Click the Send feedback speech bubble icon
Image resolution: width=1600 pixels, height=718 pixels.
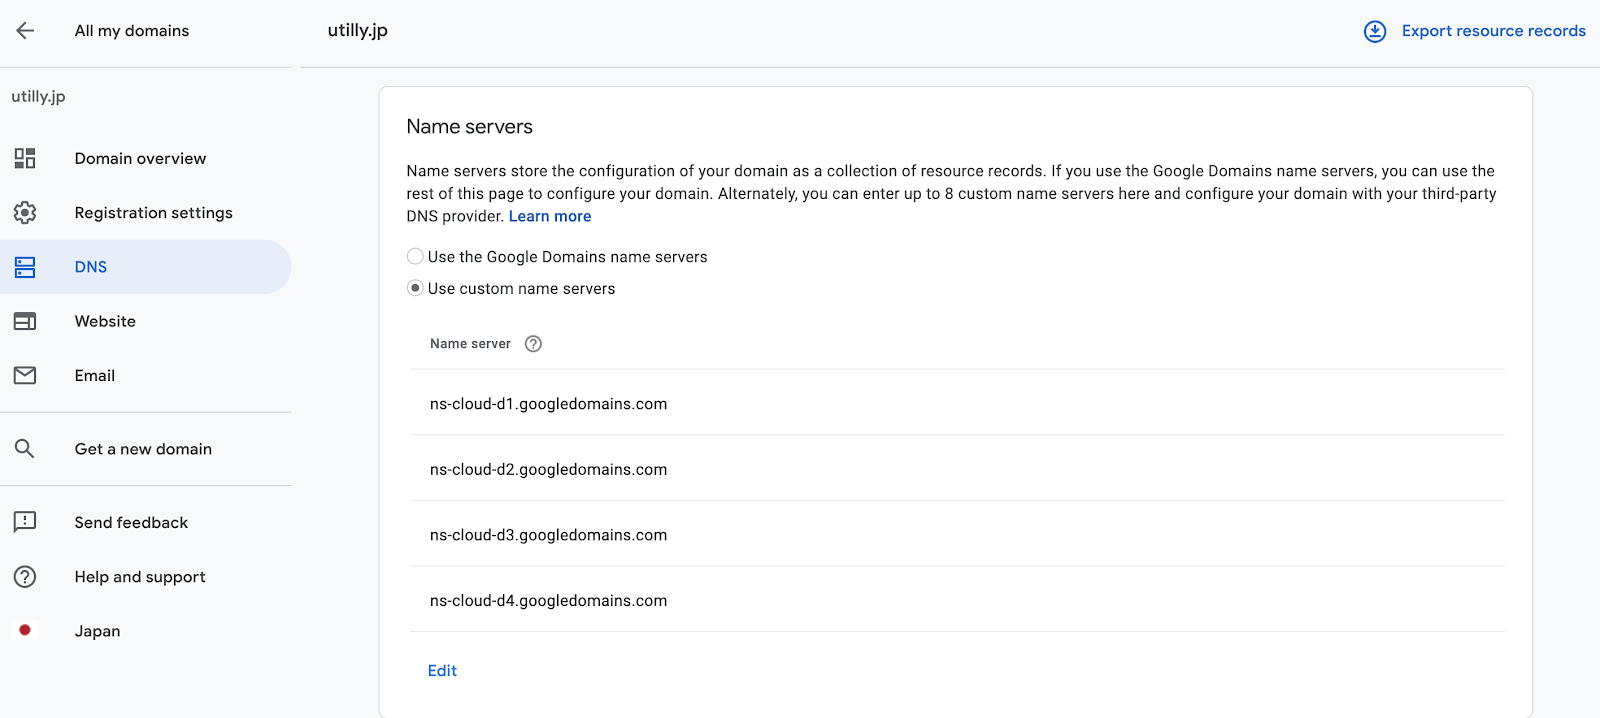[25, 522]
